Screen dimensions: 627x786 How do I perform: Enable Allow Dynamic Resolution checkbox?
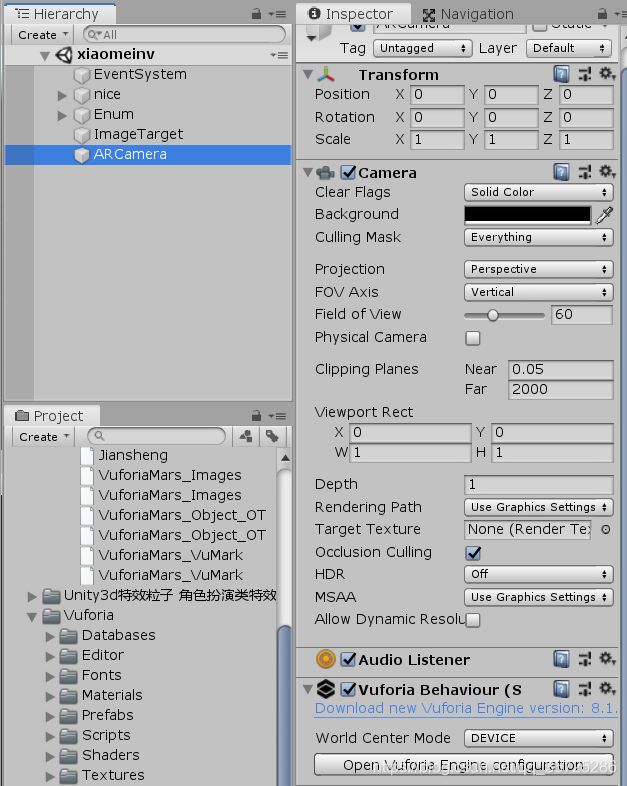(472, 620)
